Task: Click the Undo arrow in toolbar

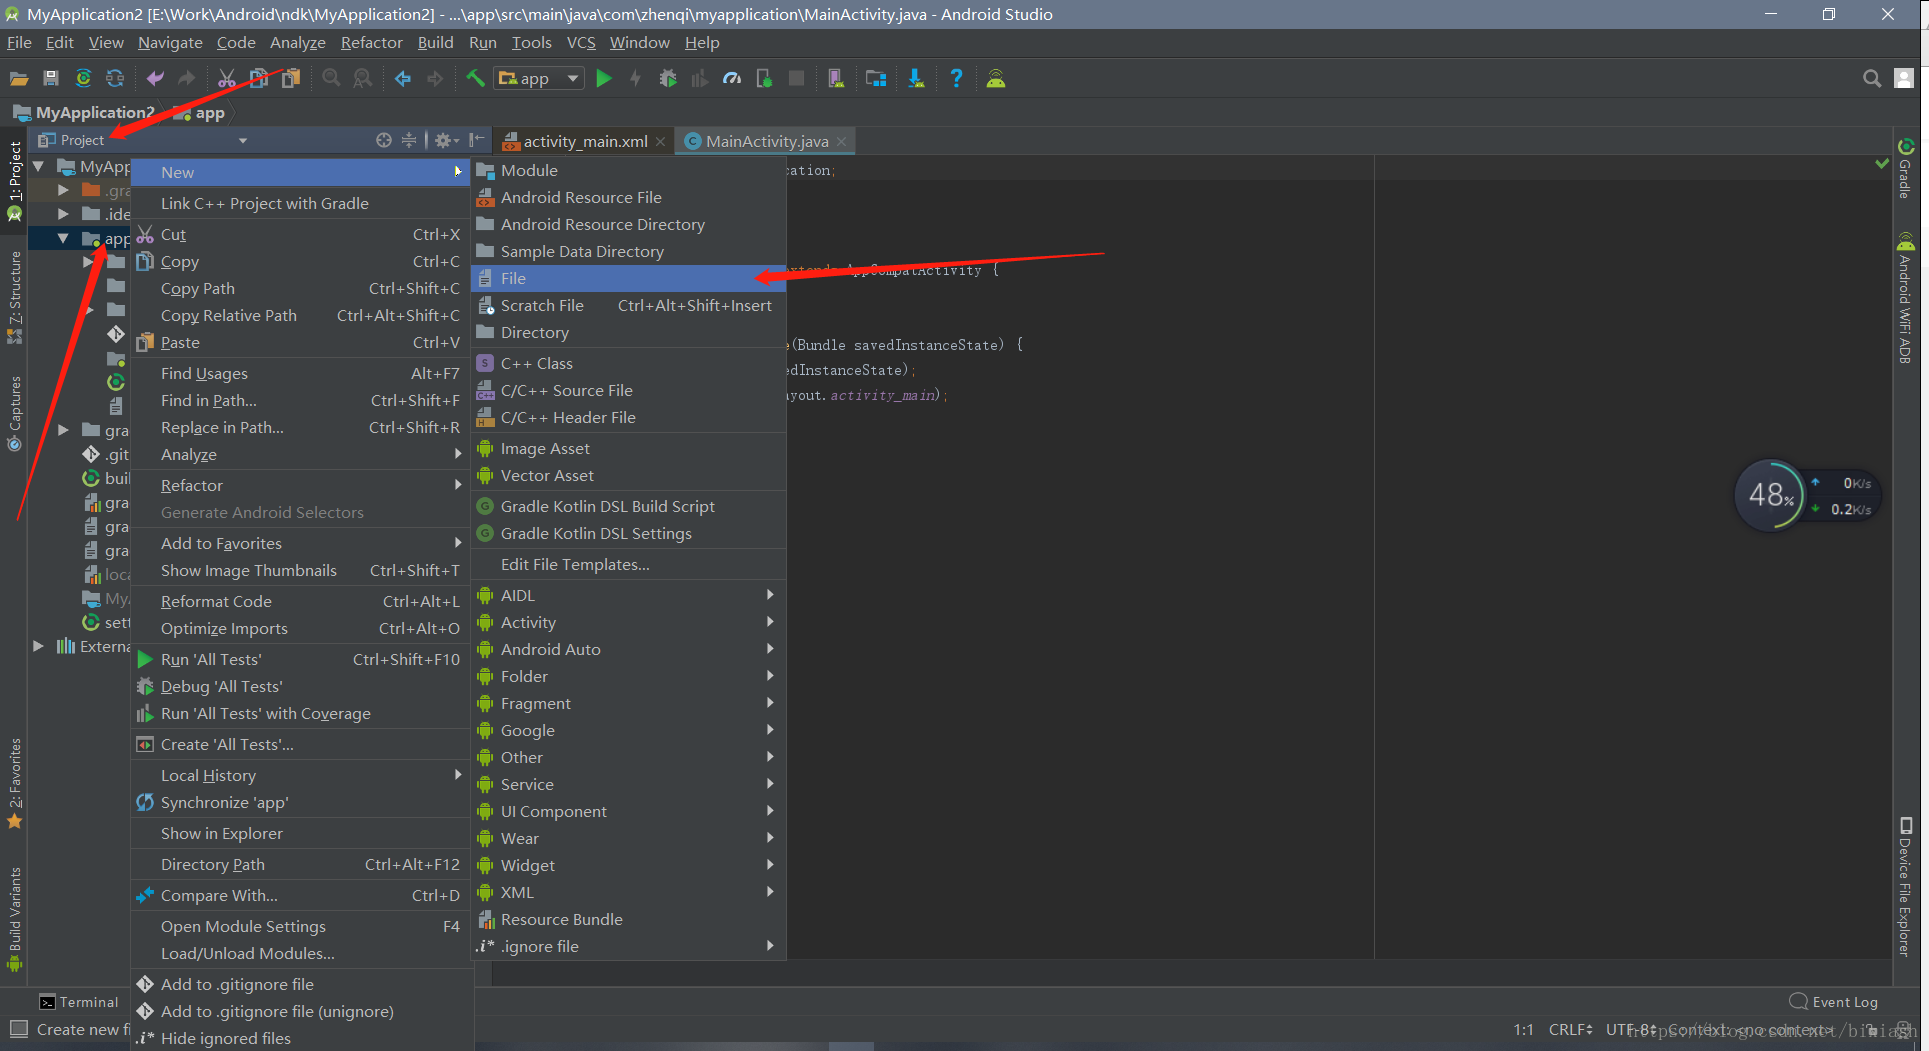Action: coord(155,78)
